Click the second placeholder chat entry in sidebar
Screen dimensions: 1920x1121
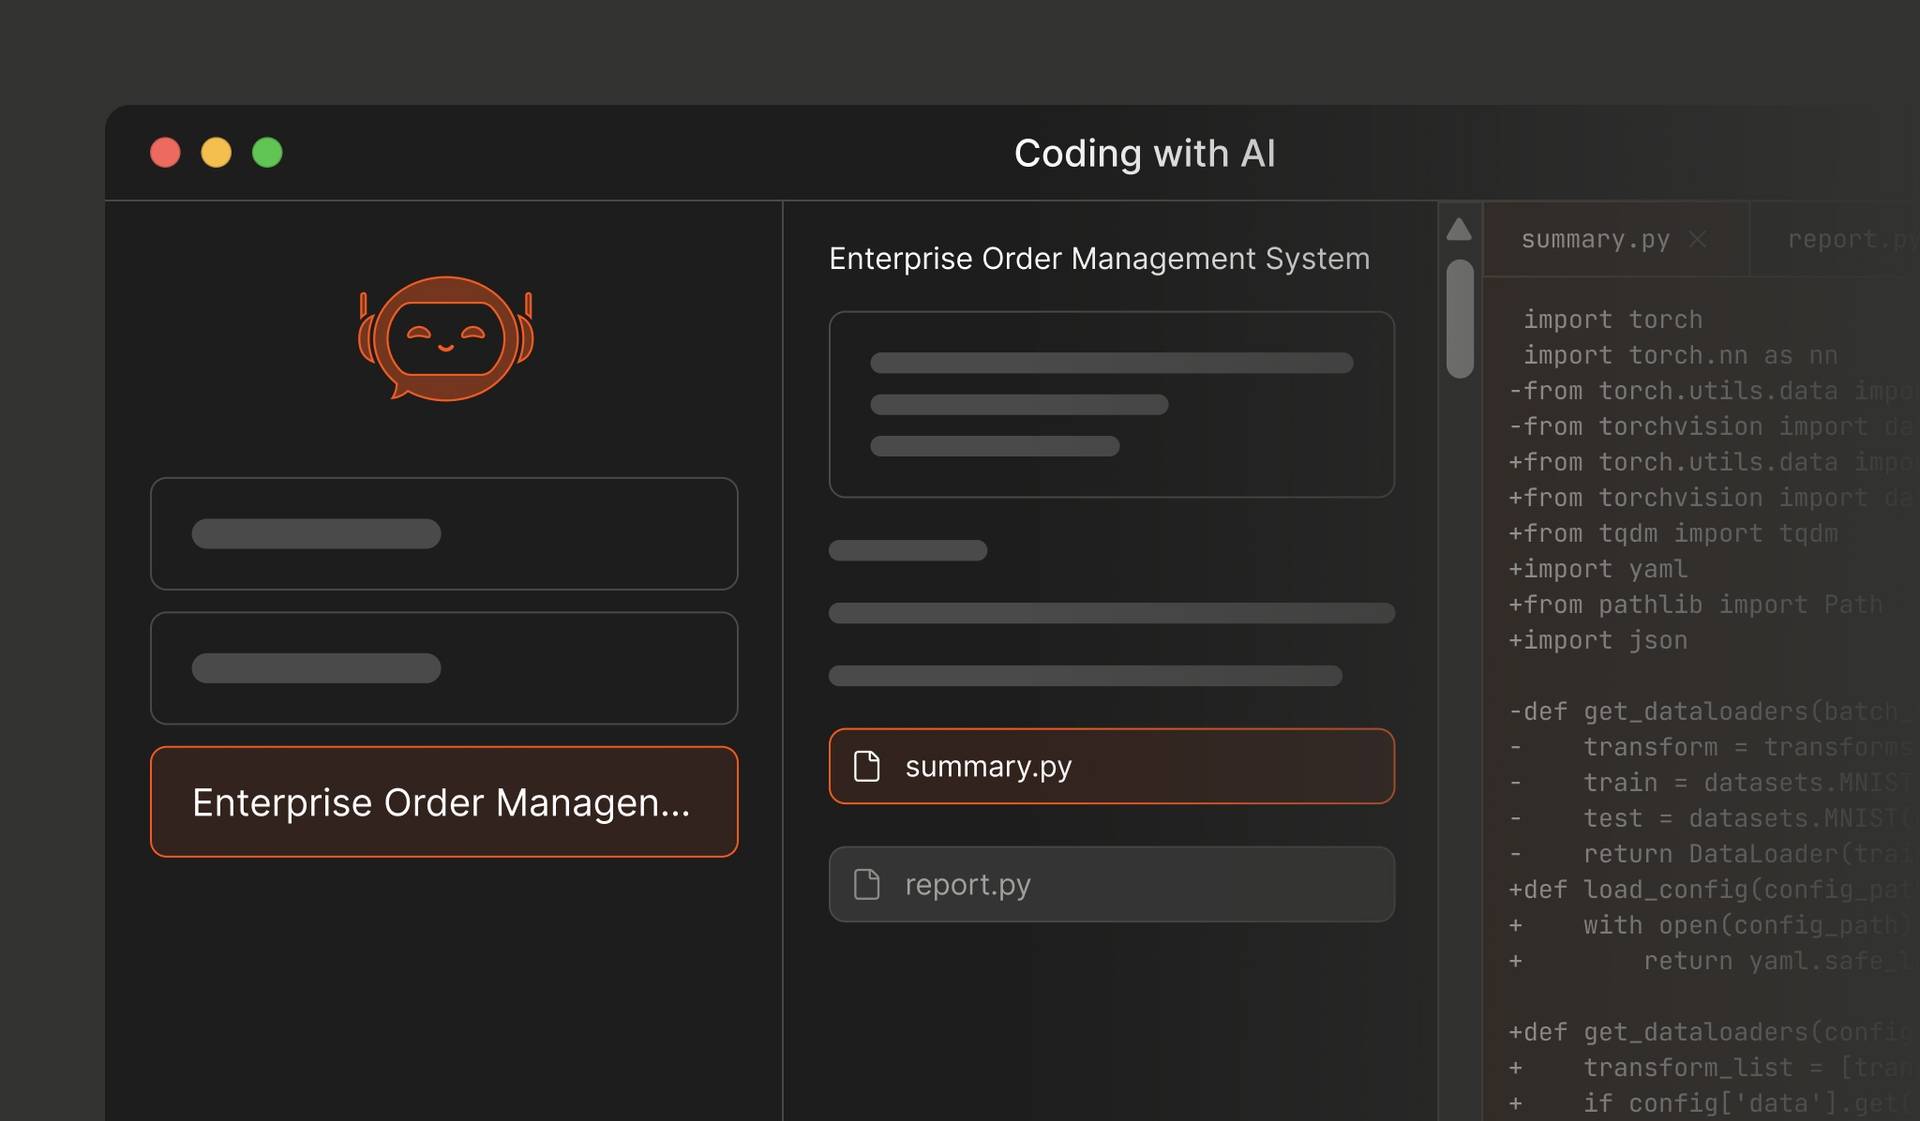pos(444,667)
